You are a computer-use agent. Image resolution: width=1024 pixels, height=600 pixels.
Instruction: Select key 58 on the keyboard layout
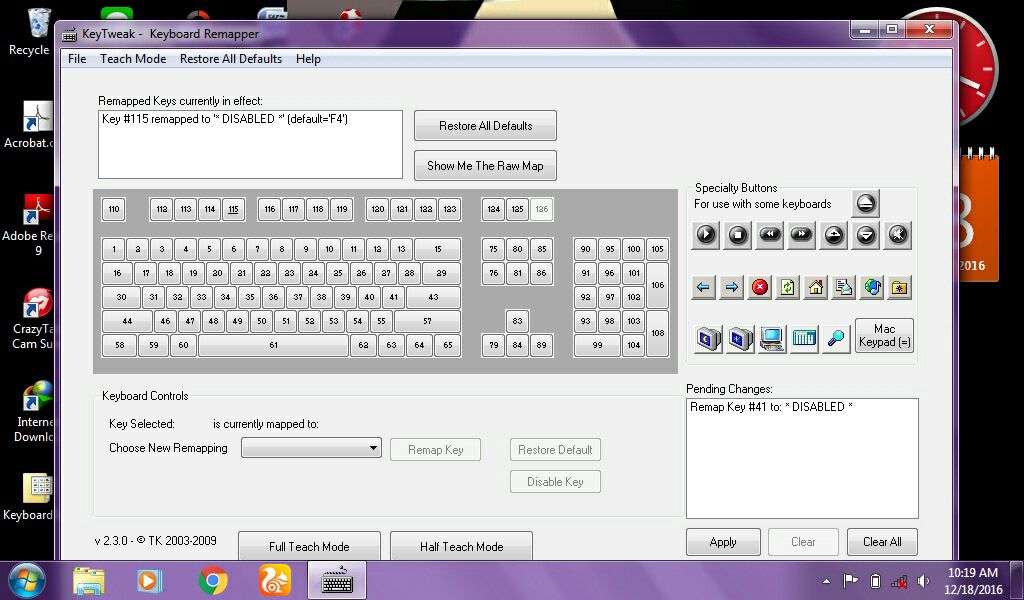pyautogui.click(x=120, y=345)
